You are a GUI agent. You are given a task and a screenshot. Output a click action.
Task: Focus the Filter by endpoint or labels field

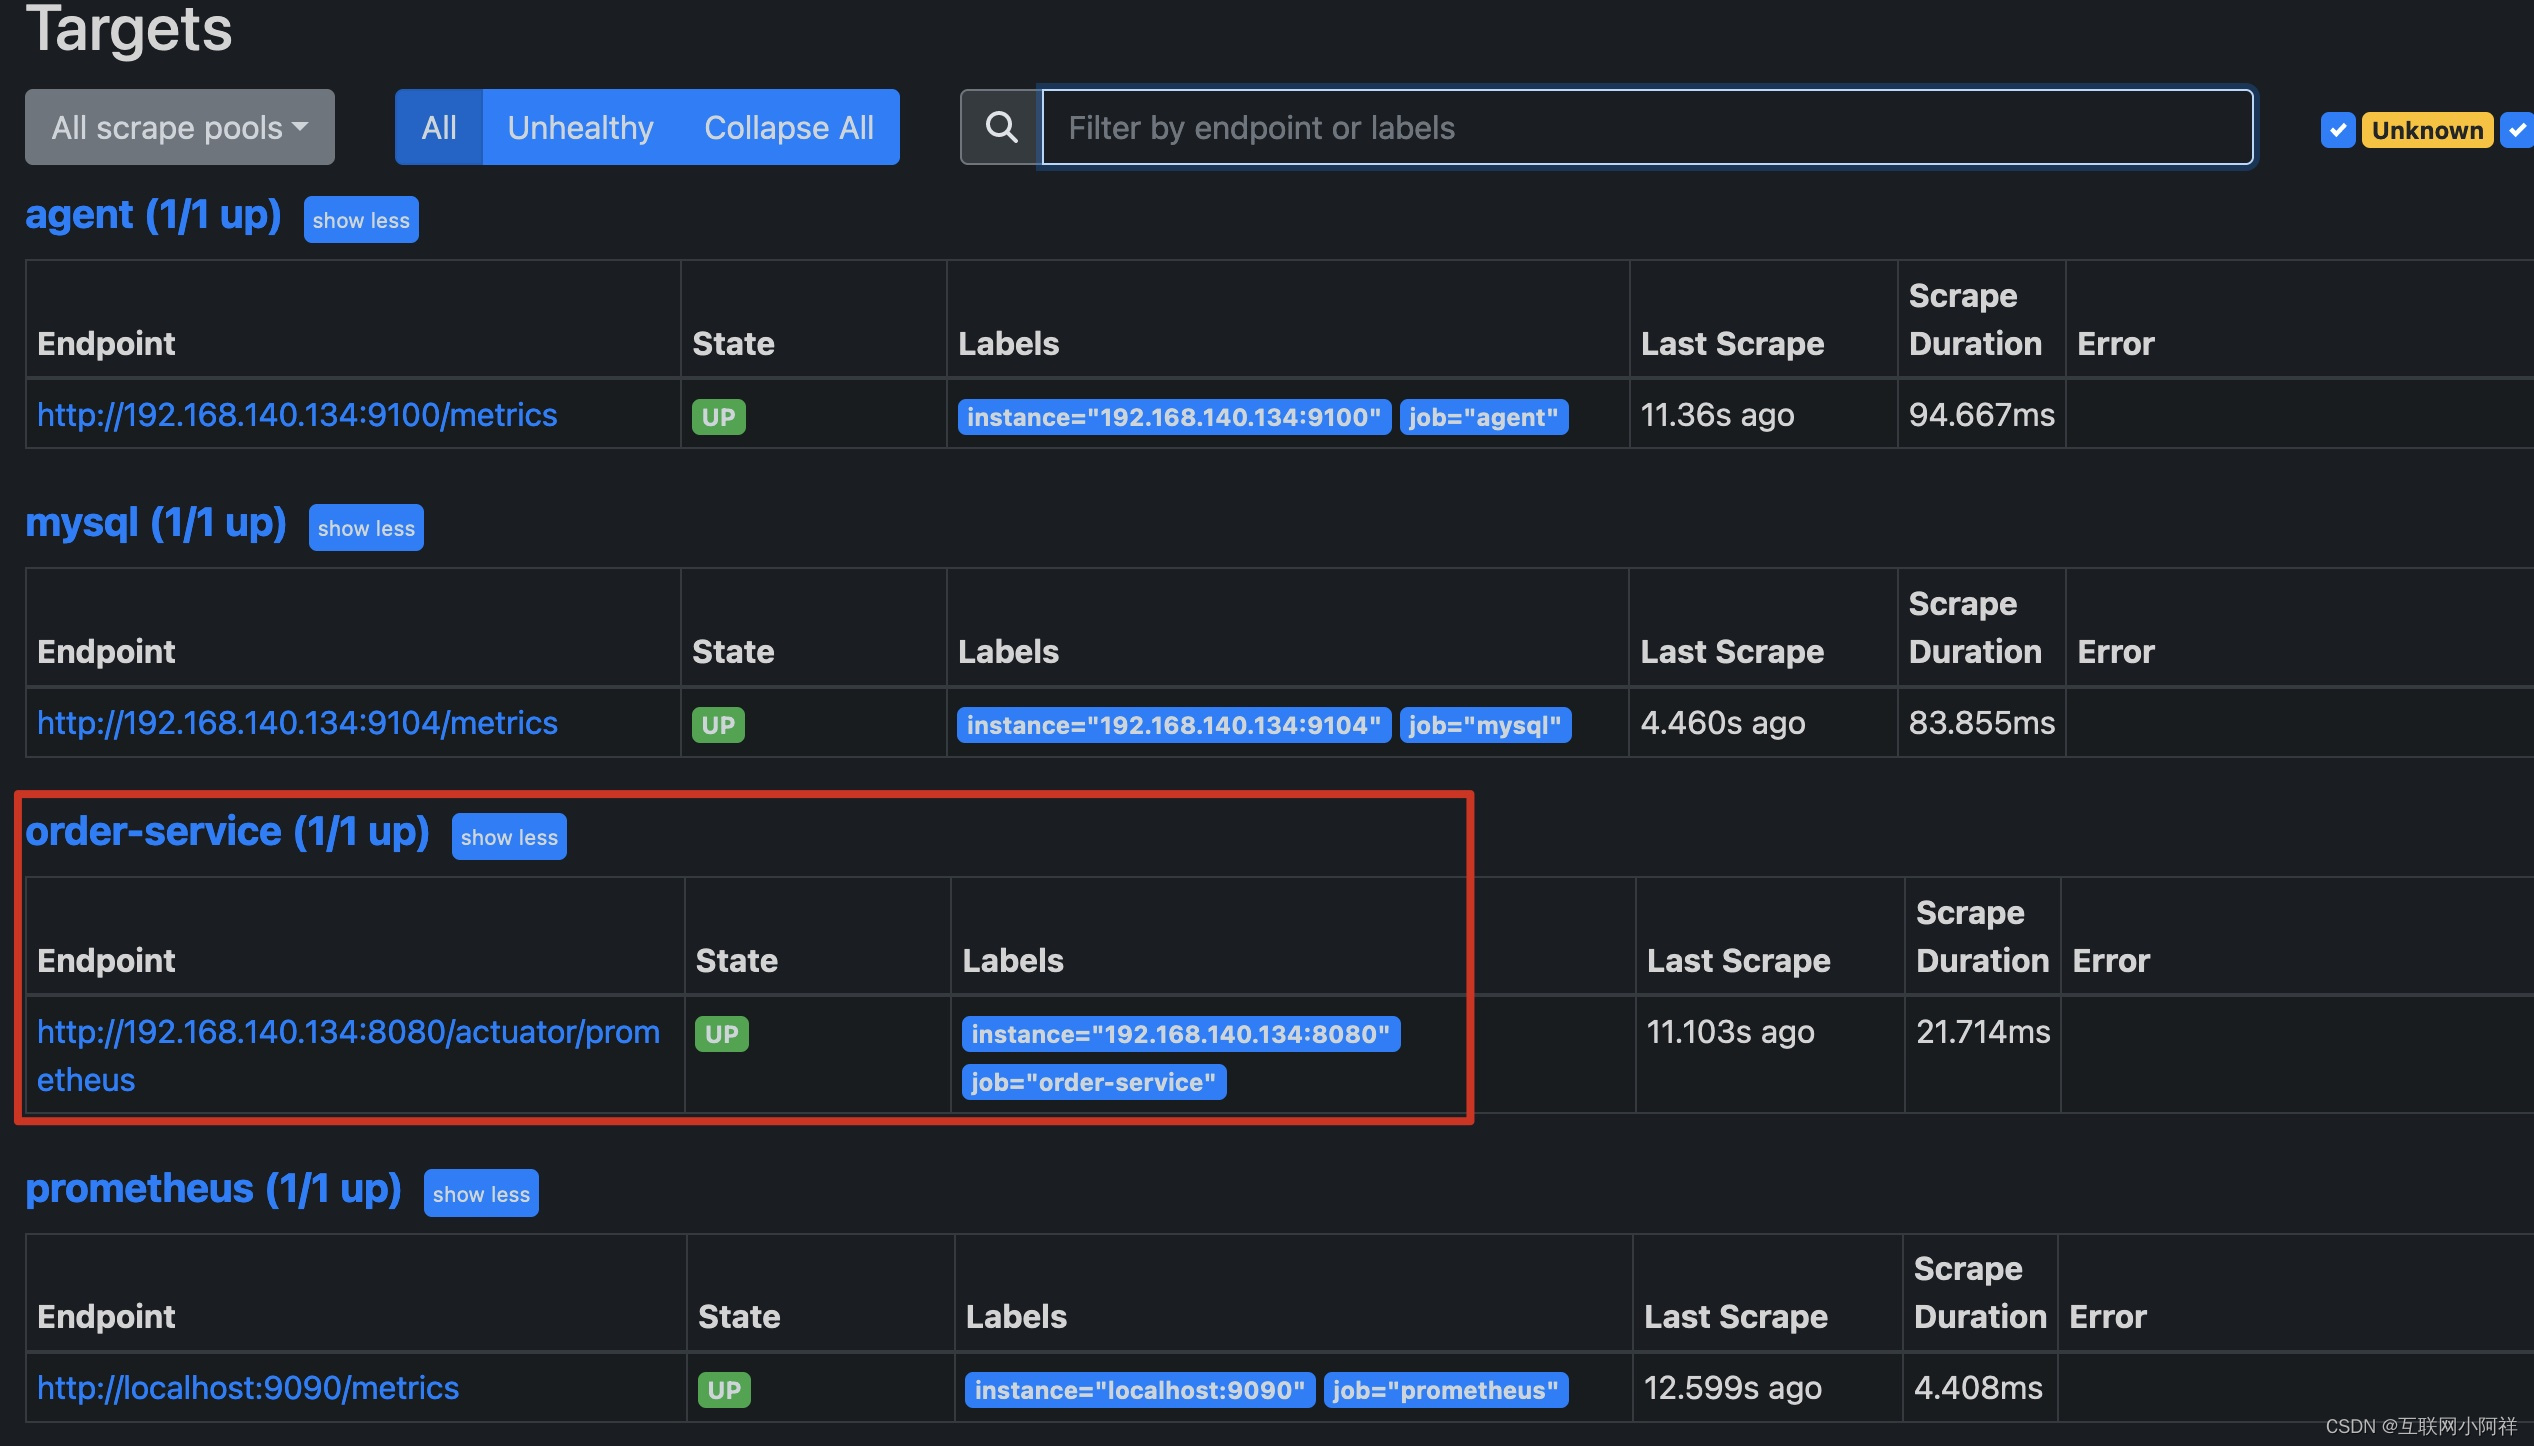pyautogui.click(x=1647, y=127)
